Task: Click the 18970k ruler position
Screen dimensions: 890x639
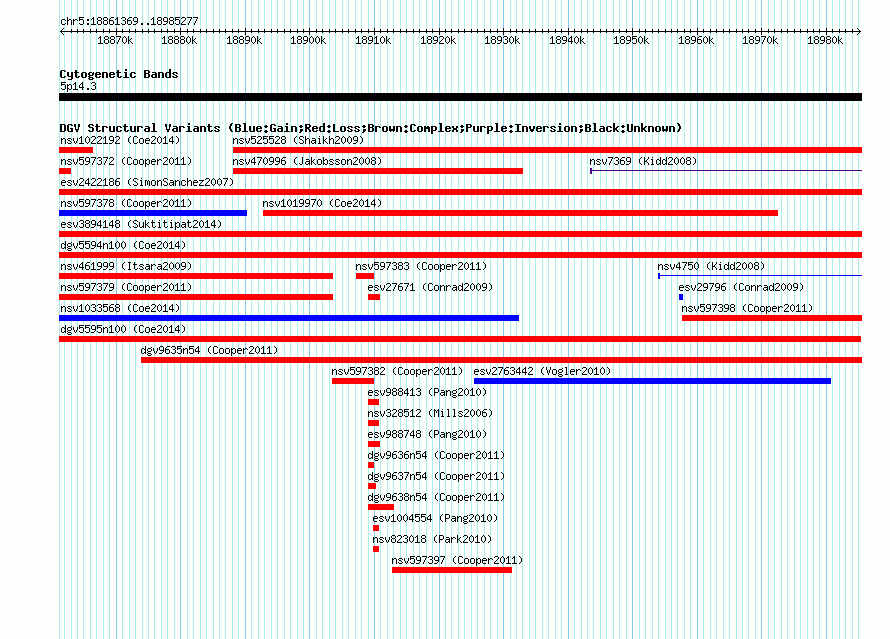Action: pyautogui.click(x=761, y=40)
